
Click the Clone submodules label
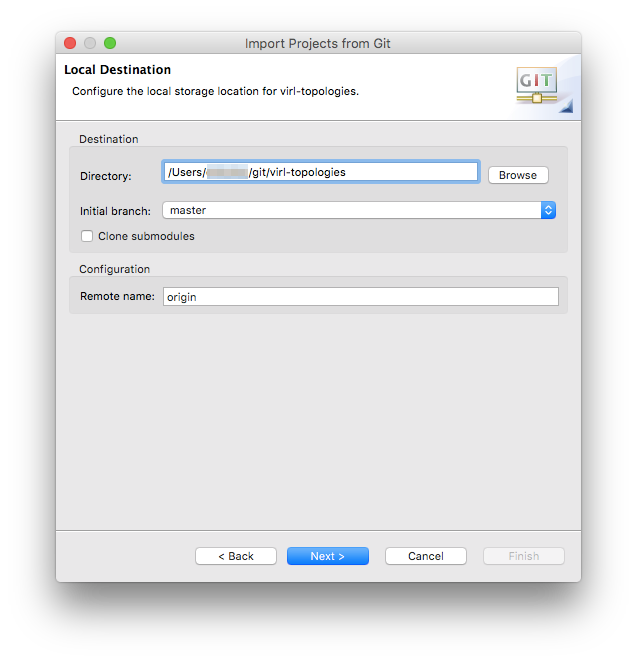pos(146,236)
